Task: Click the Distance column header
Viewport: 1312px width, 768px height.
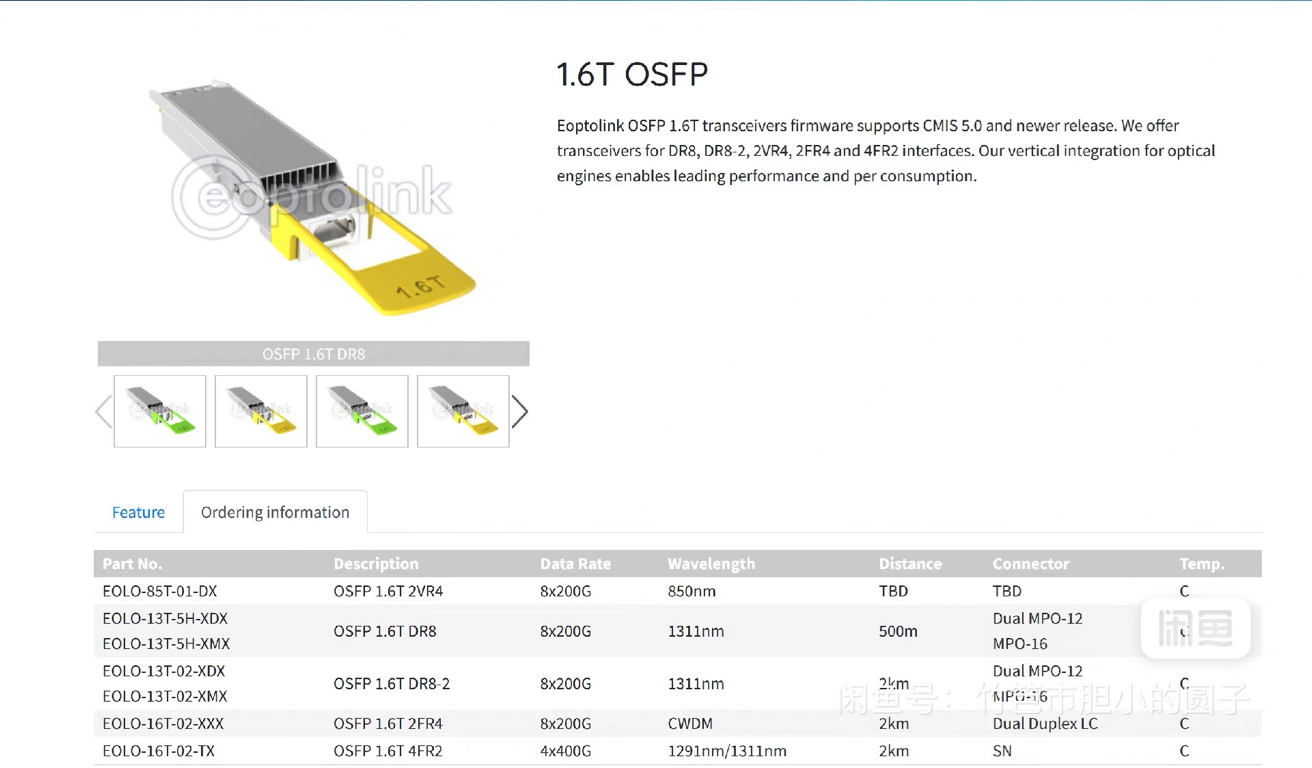Action: [x=910, y=564]
